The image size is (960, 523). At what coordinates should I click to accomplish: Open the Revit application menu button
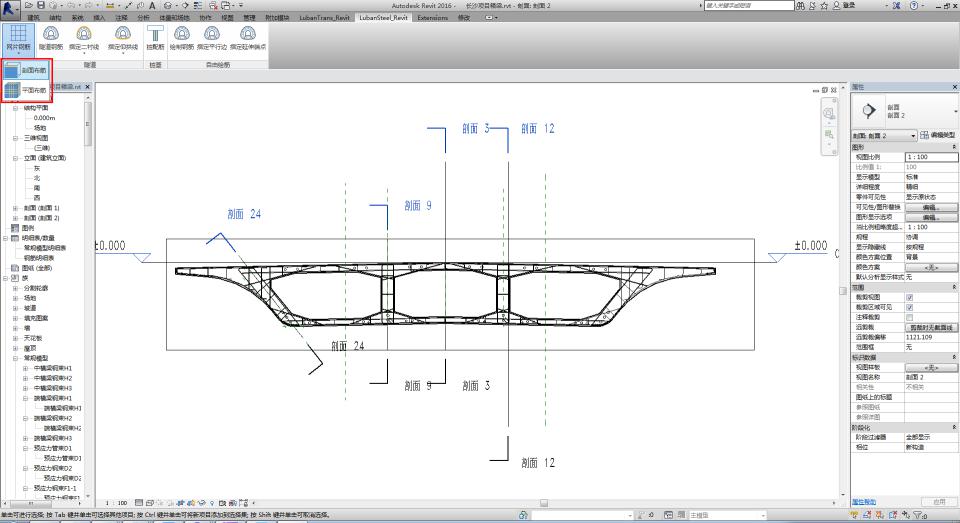click(10, 8)
